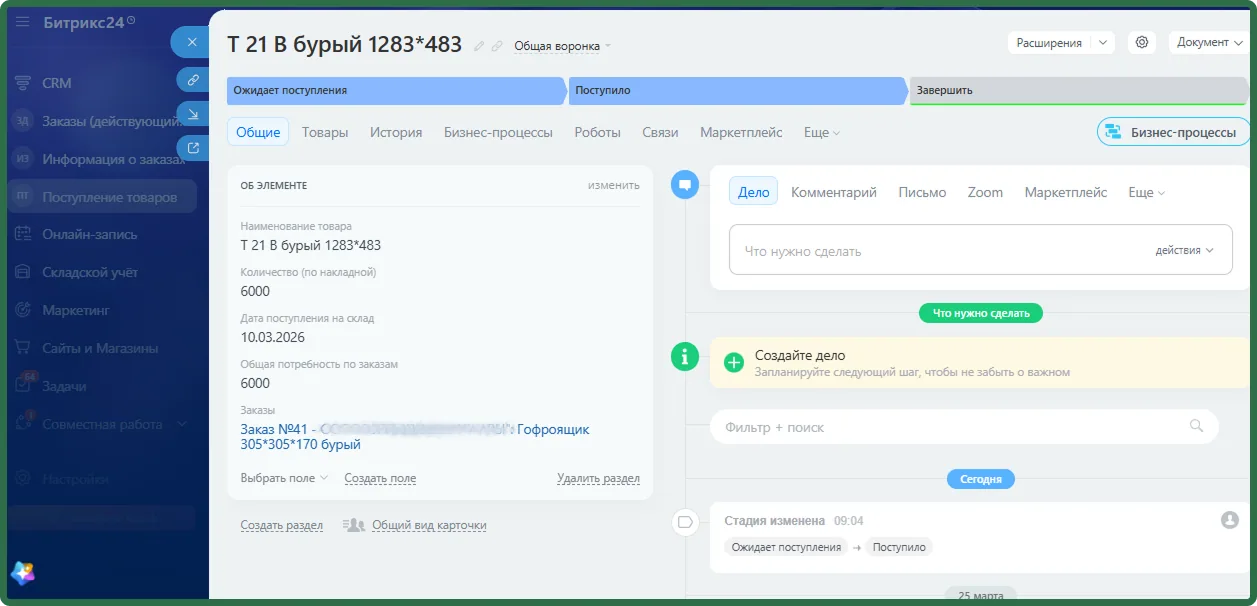The height and width of the screenshot is (606, 1257).
Task: Copy link using the chain icon on slider edge
Action: pos(193,80)
